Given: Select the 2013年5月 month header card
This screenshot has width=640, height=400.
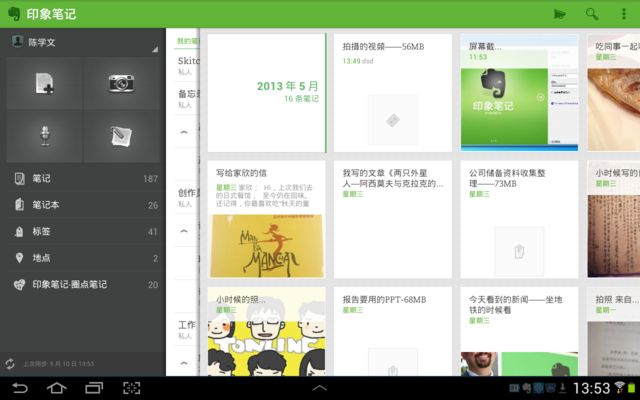Looking at the screenshot, I should point(267,93).
